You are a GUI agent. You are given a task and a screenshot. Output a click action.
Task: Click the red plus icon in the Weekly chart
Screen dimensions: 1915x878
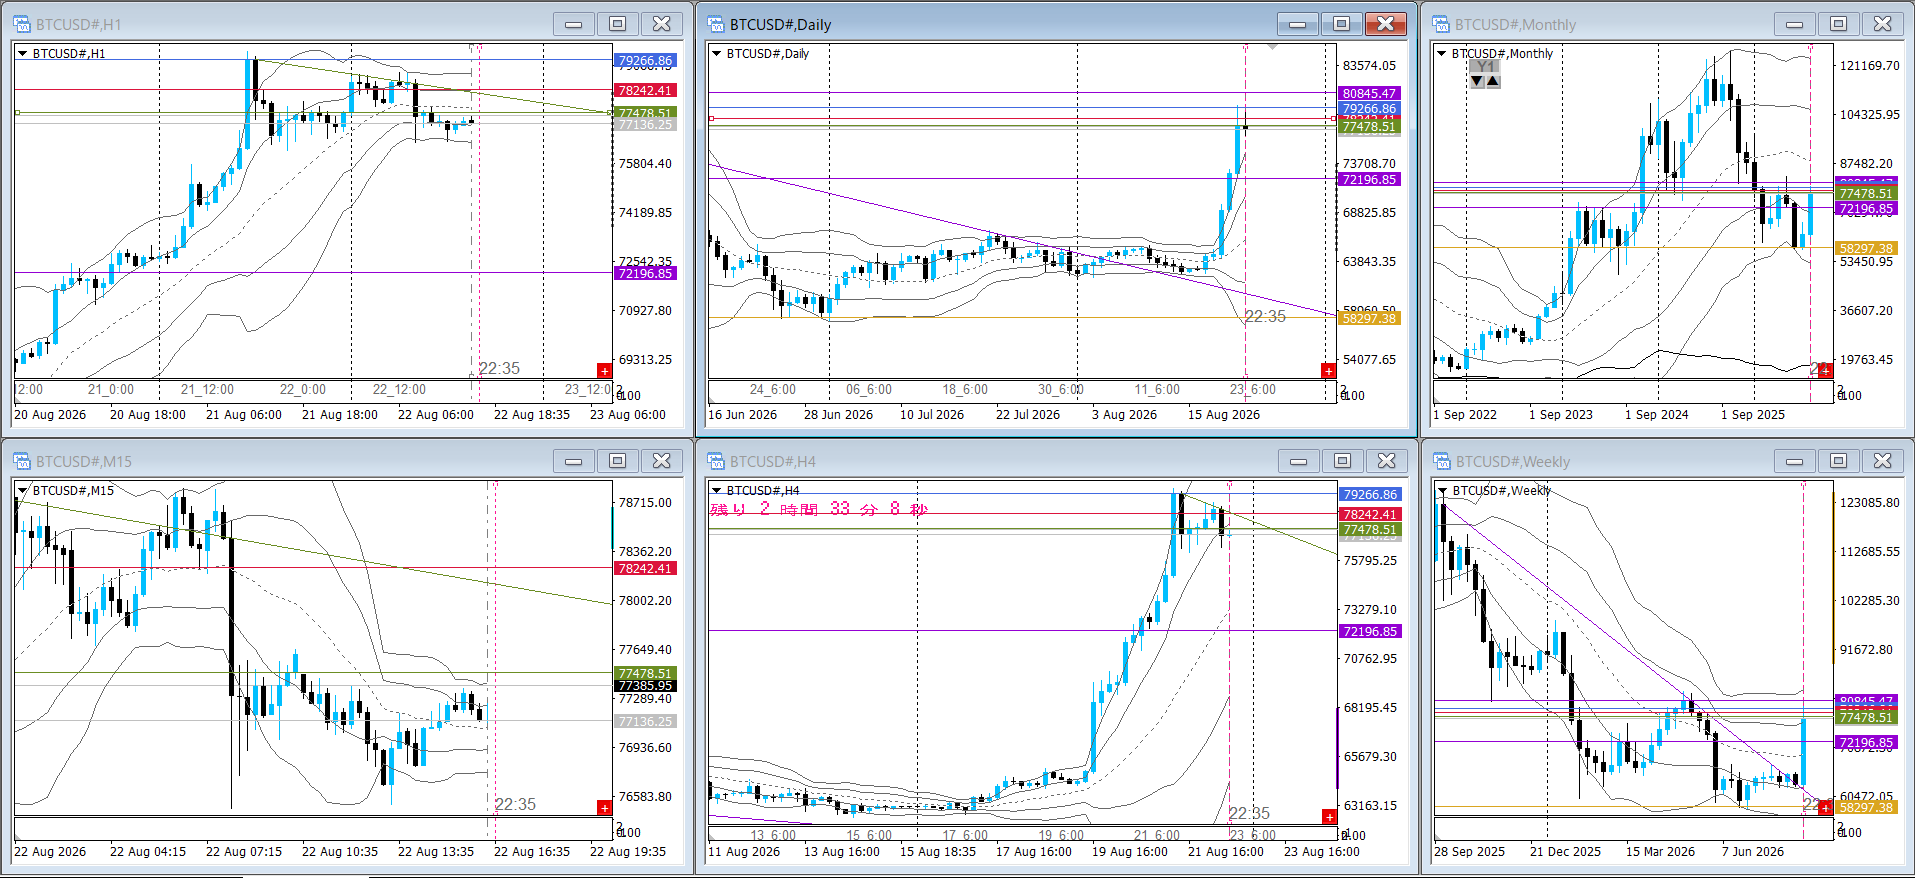tap(1825, 807)
